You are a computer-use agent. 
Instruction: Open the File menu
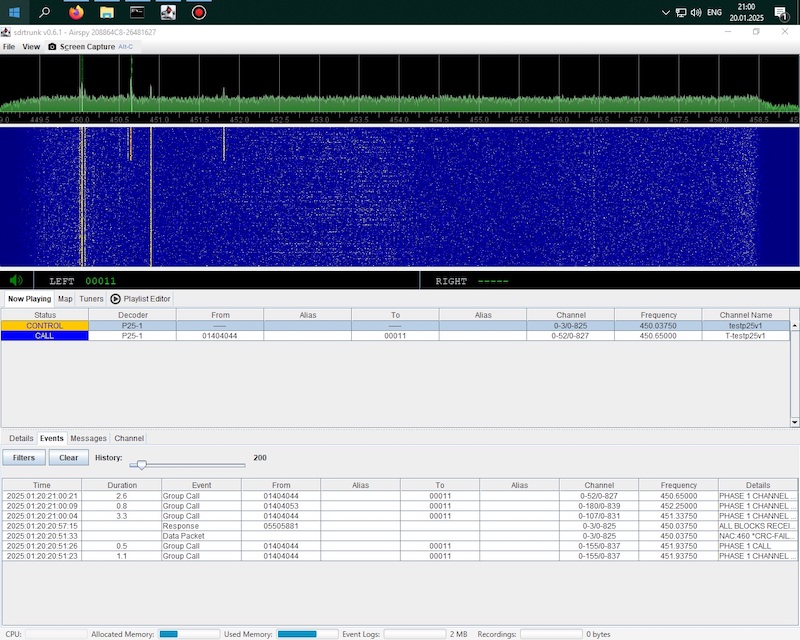tap(9, 46)
